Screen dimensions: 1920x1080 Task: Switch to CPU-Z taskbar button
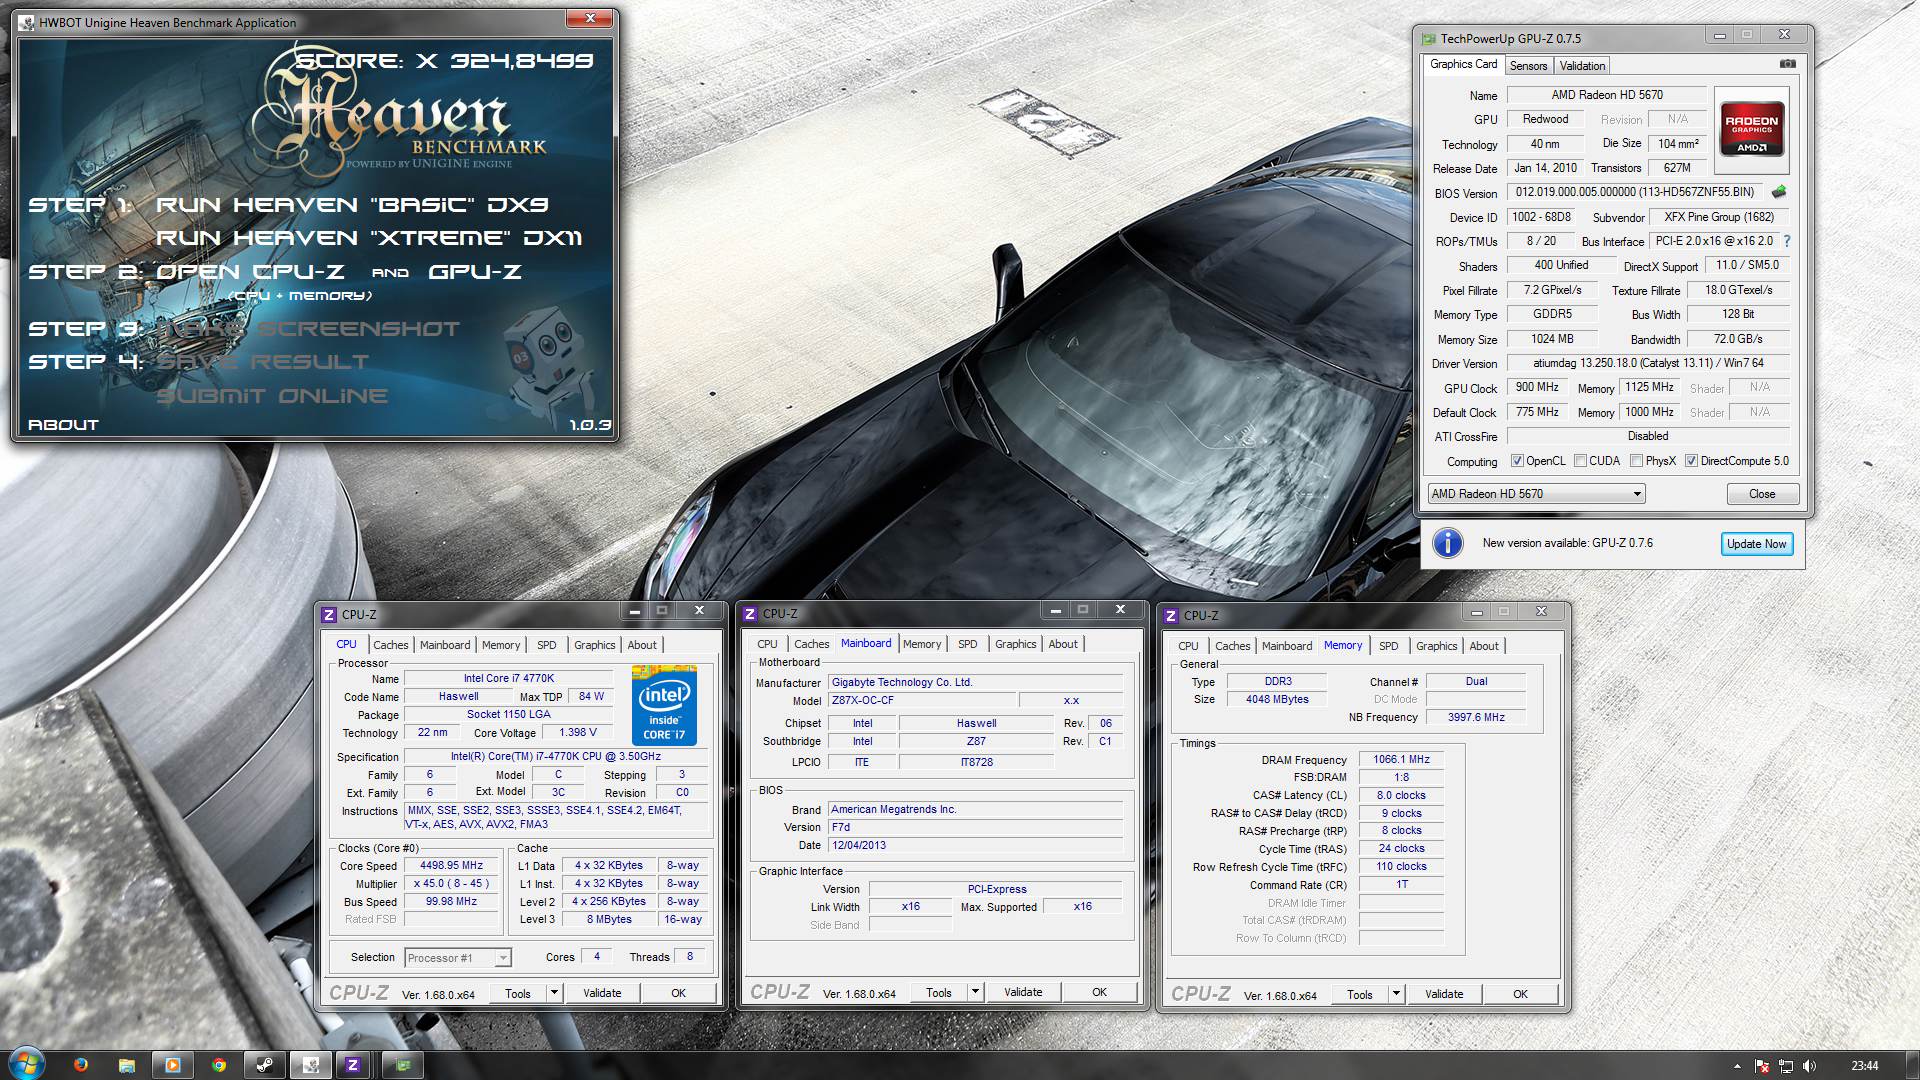(x=352, y=1065)
